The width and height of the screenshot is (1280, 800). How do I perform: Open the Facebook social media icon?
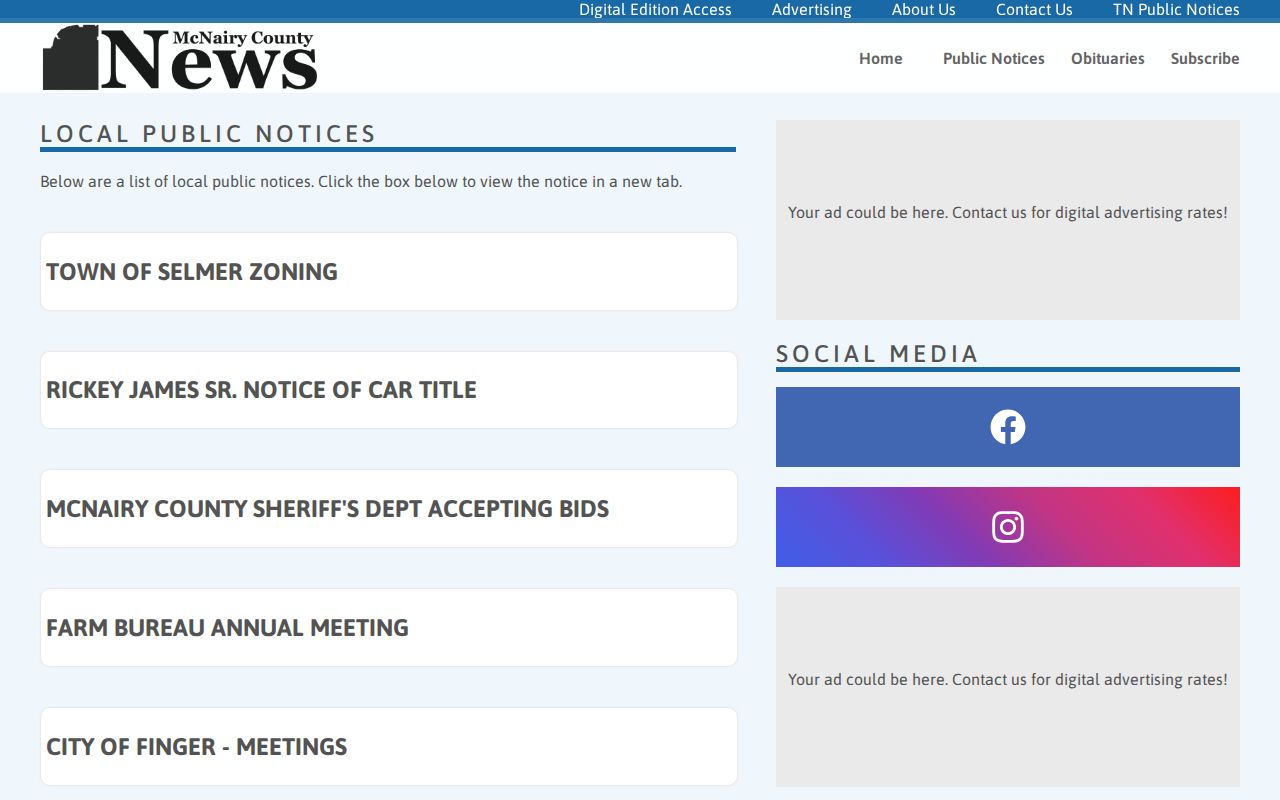click(1007, 427)
